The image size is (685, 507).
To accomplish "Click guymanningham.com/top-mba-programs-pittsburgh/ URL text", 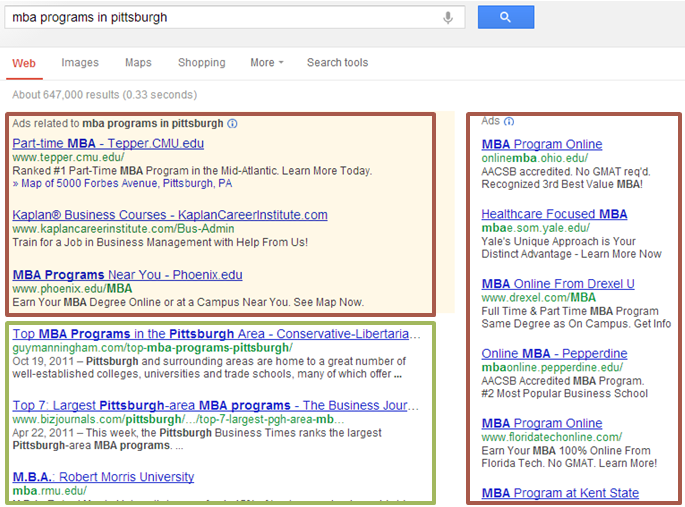I will click(152, 348).
